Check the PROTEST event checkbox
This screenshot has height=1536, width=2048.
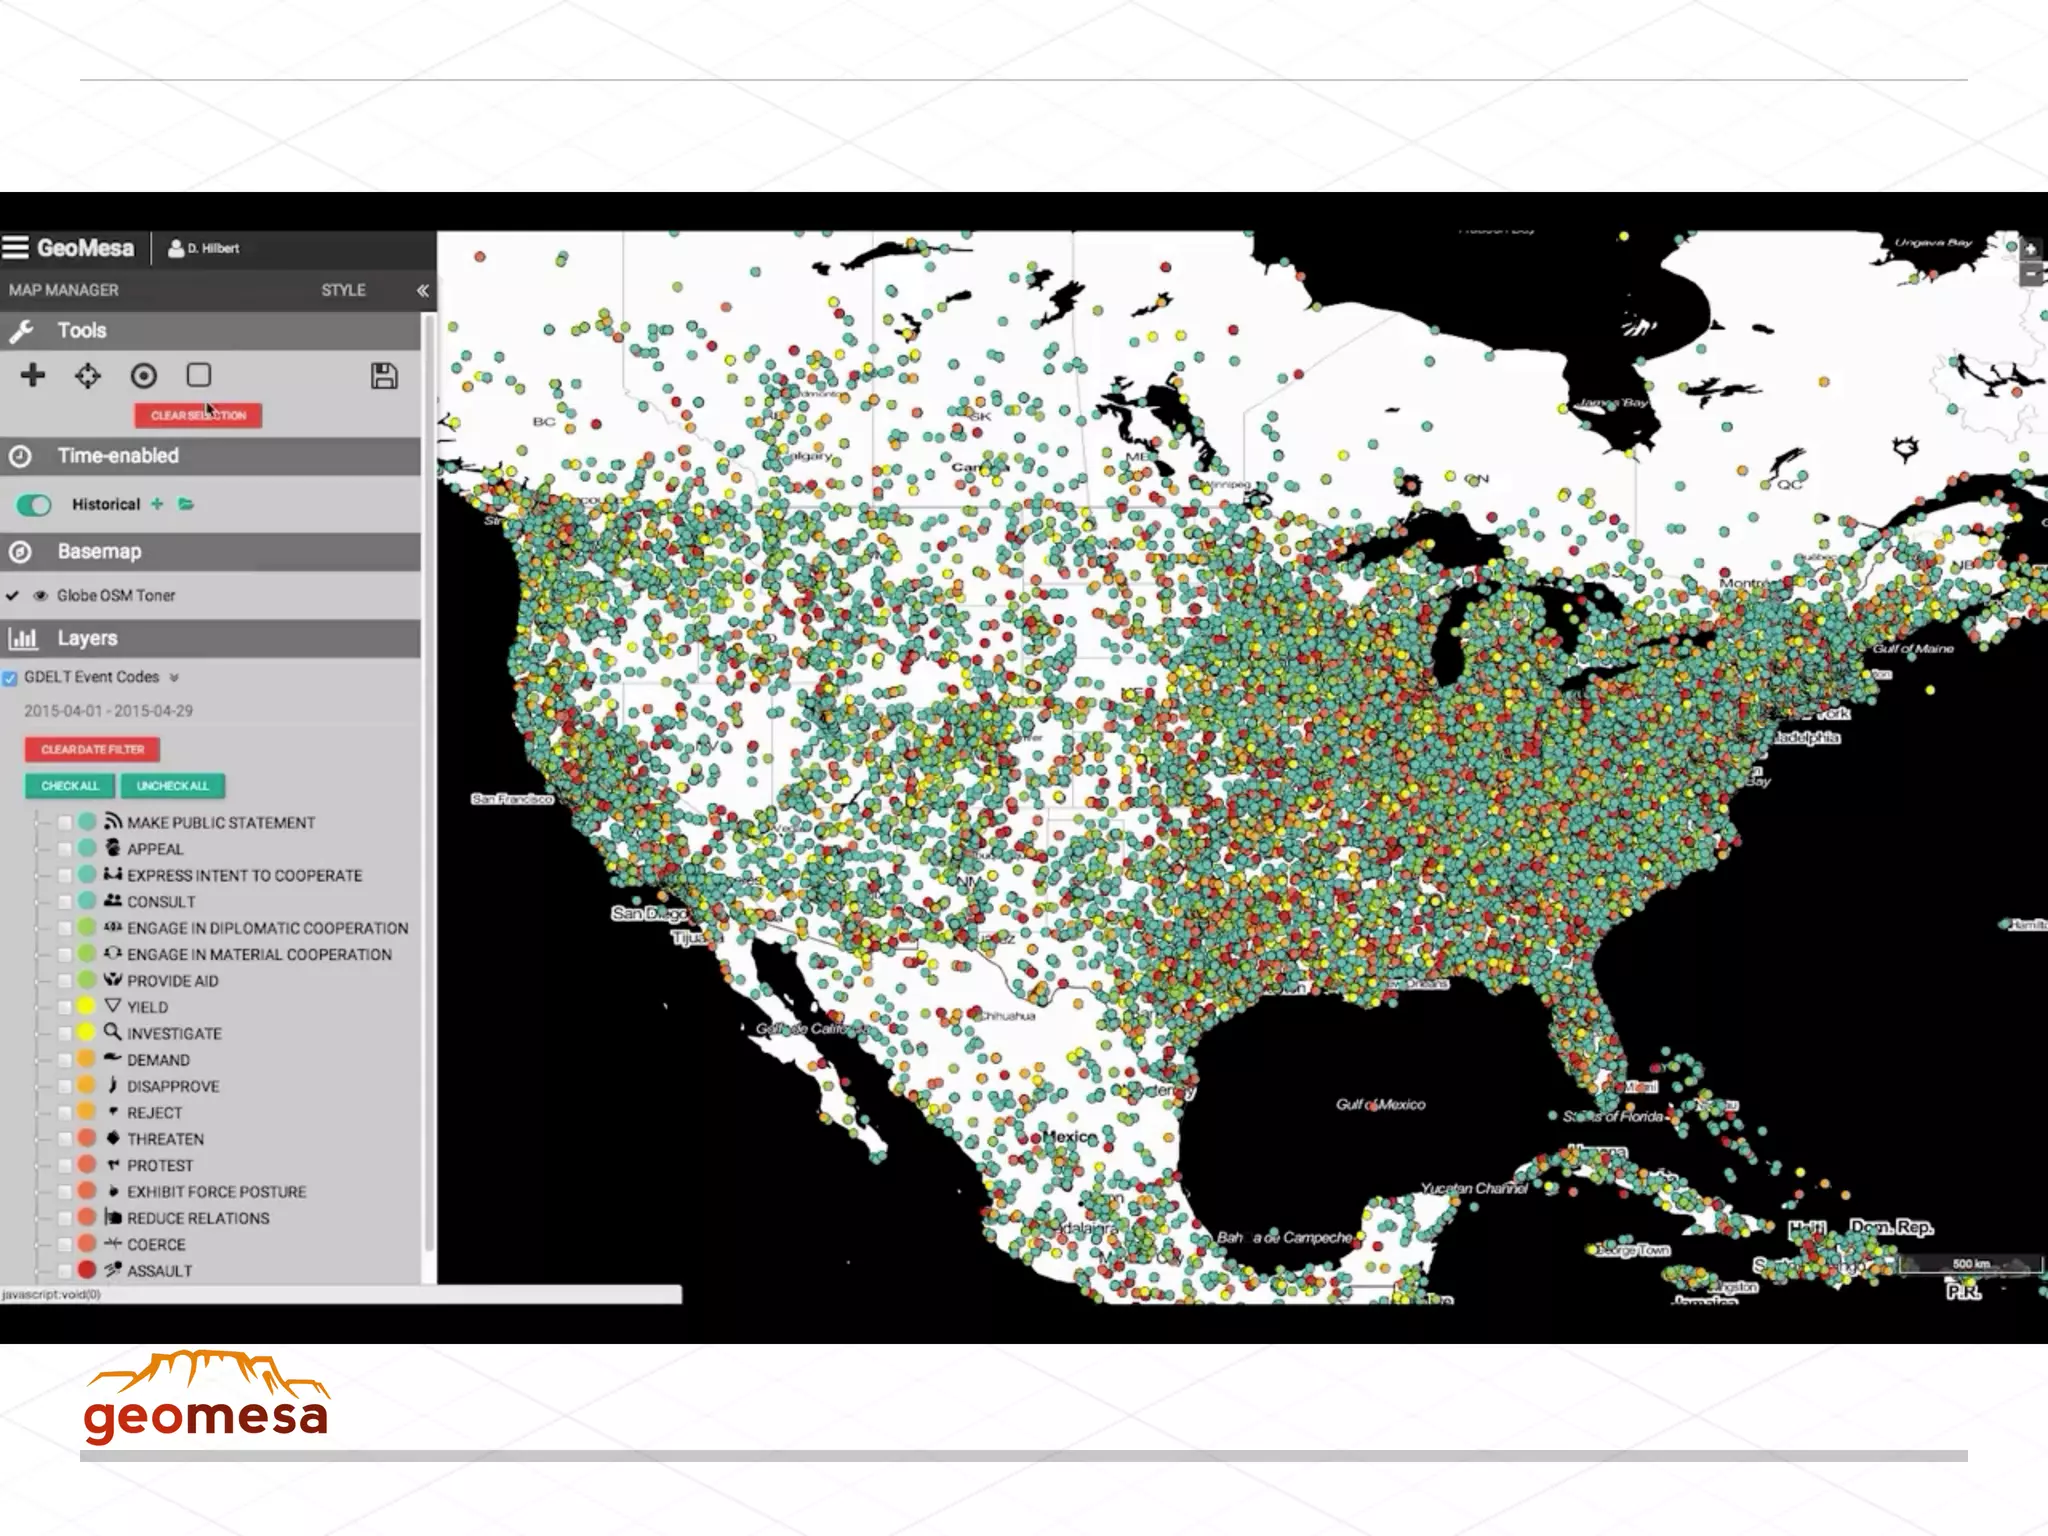[x=65, y=1166]
